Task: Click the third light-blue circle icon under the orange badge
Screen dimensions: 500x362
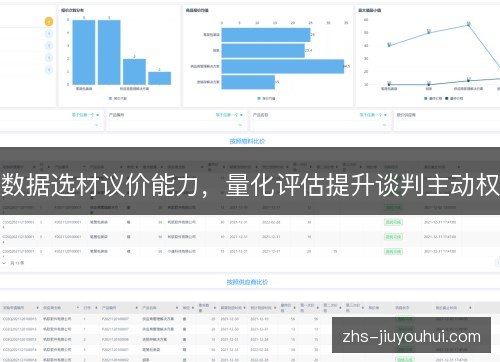Action: tap(49, 58)
